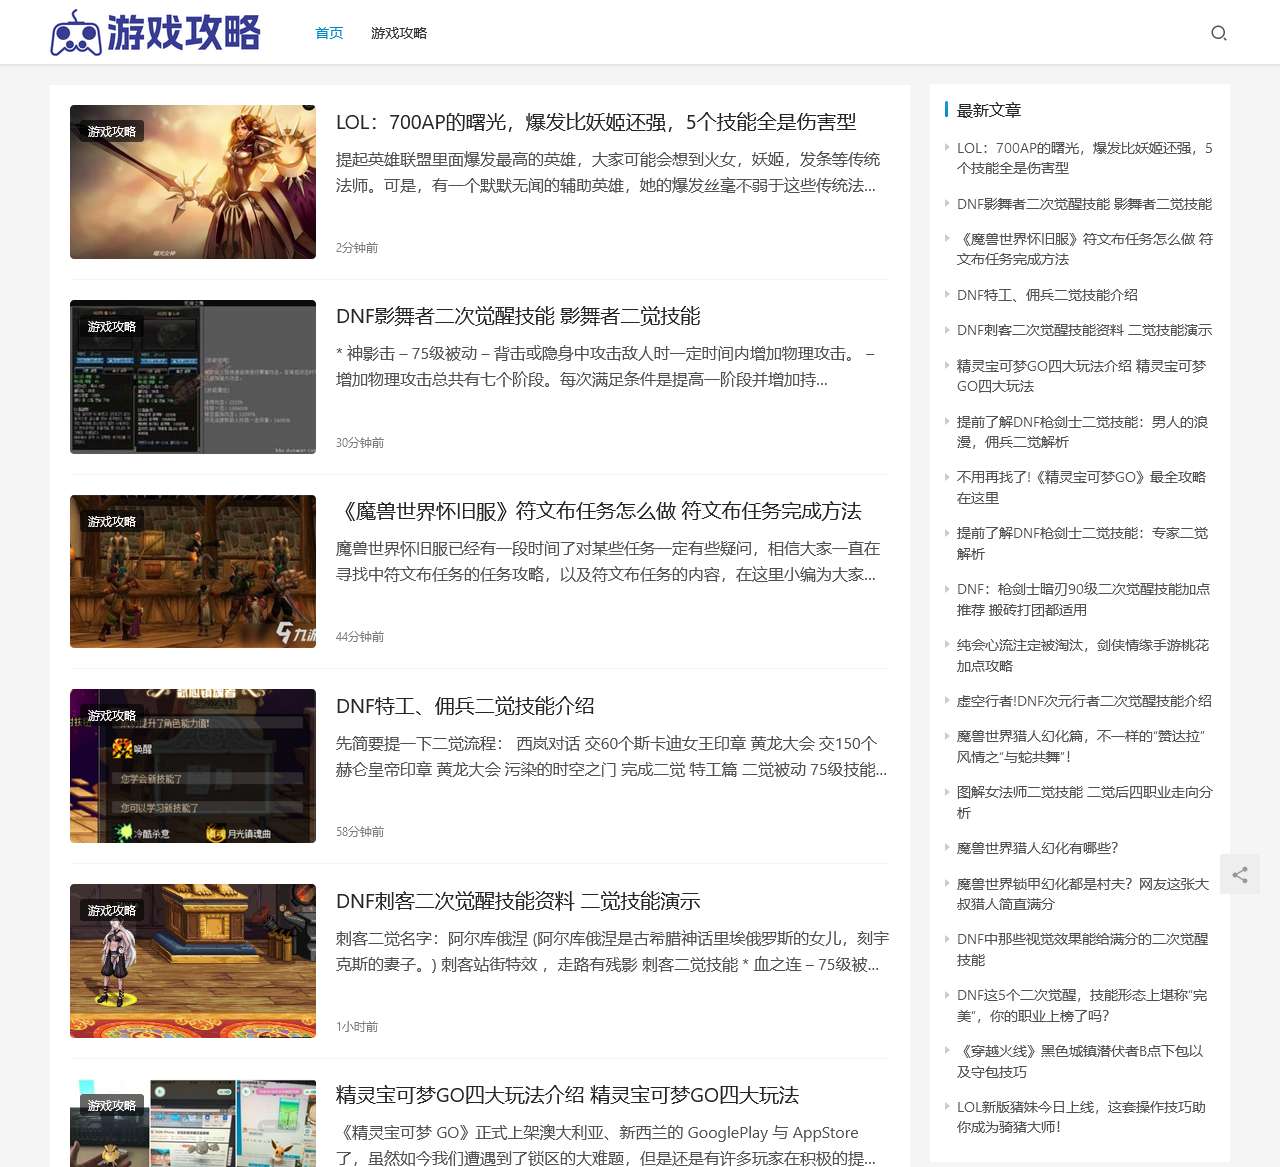Screen dimensions: 1280x1167
Task: Click the 精灵宝可梦GO article thumbnail image
Action: tap(193, 1125)
